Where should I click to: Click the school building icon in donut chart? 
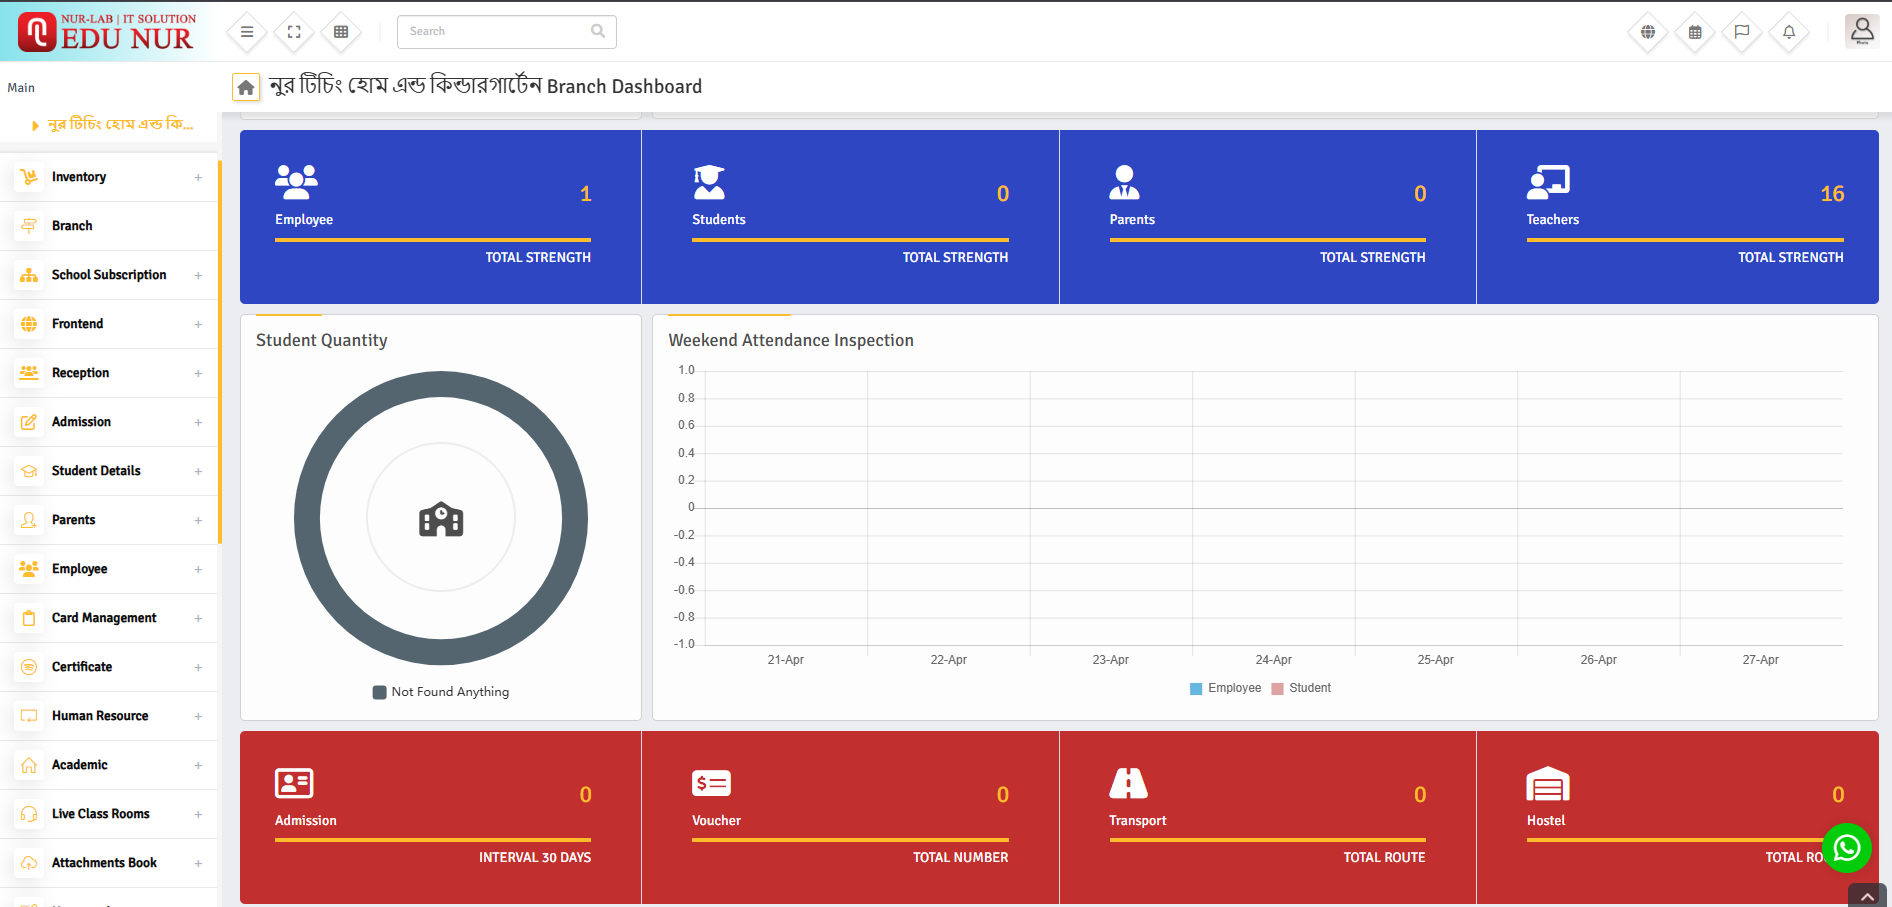(441, 519)
